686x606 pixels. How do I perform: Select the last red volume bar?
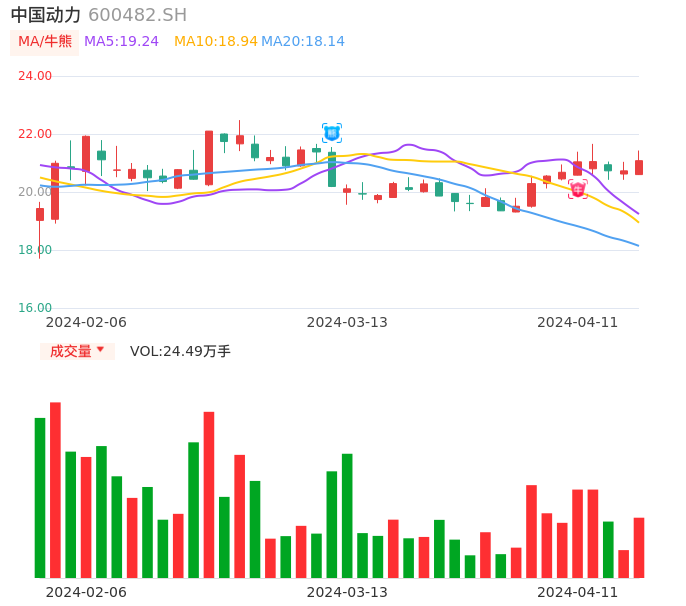(639, 547)
